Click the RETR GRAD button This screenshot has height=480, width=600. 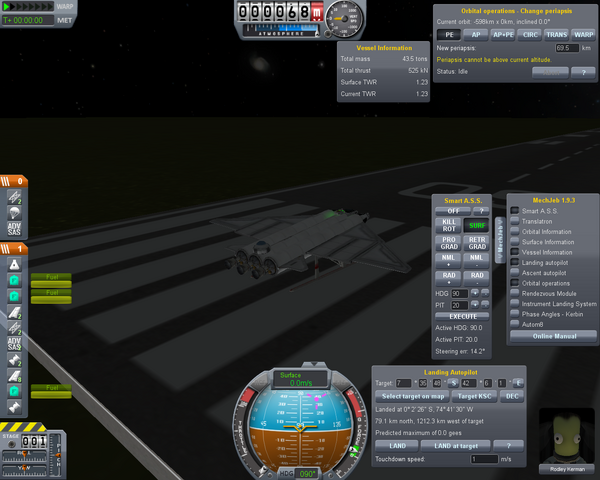click(476, 243)
